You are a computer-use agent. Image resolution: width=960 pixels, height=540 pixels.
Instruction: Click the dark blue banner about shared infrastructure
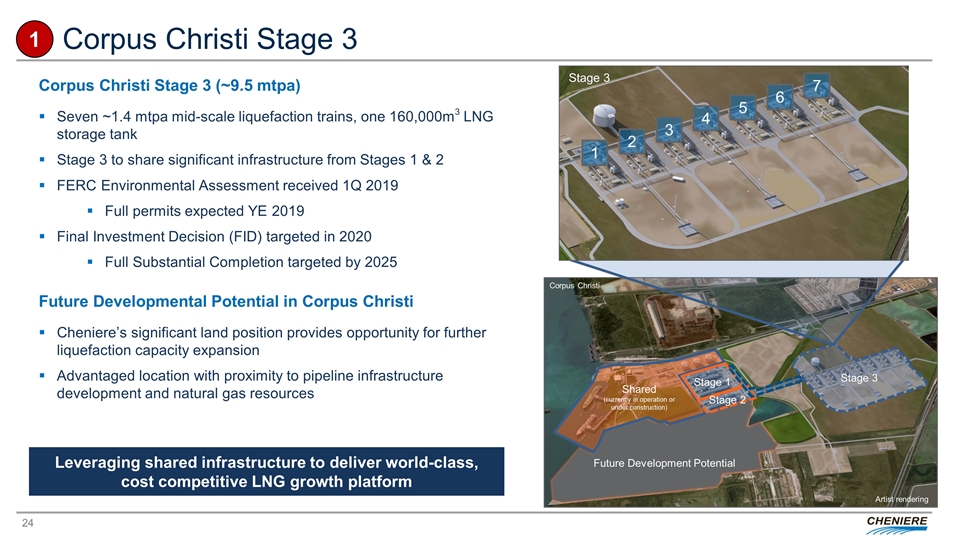coord(266,472)
